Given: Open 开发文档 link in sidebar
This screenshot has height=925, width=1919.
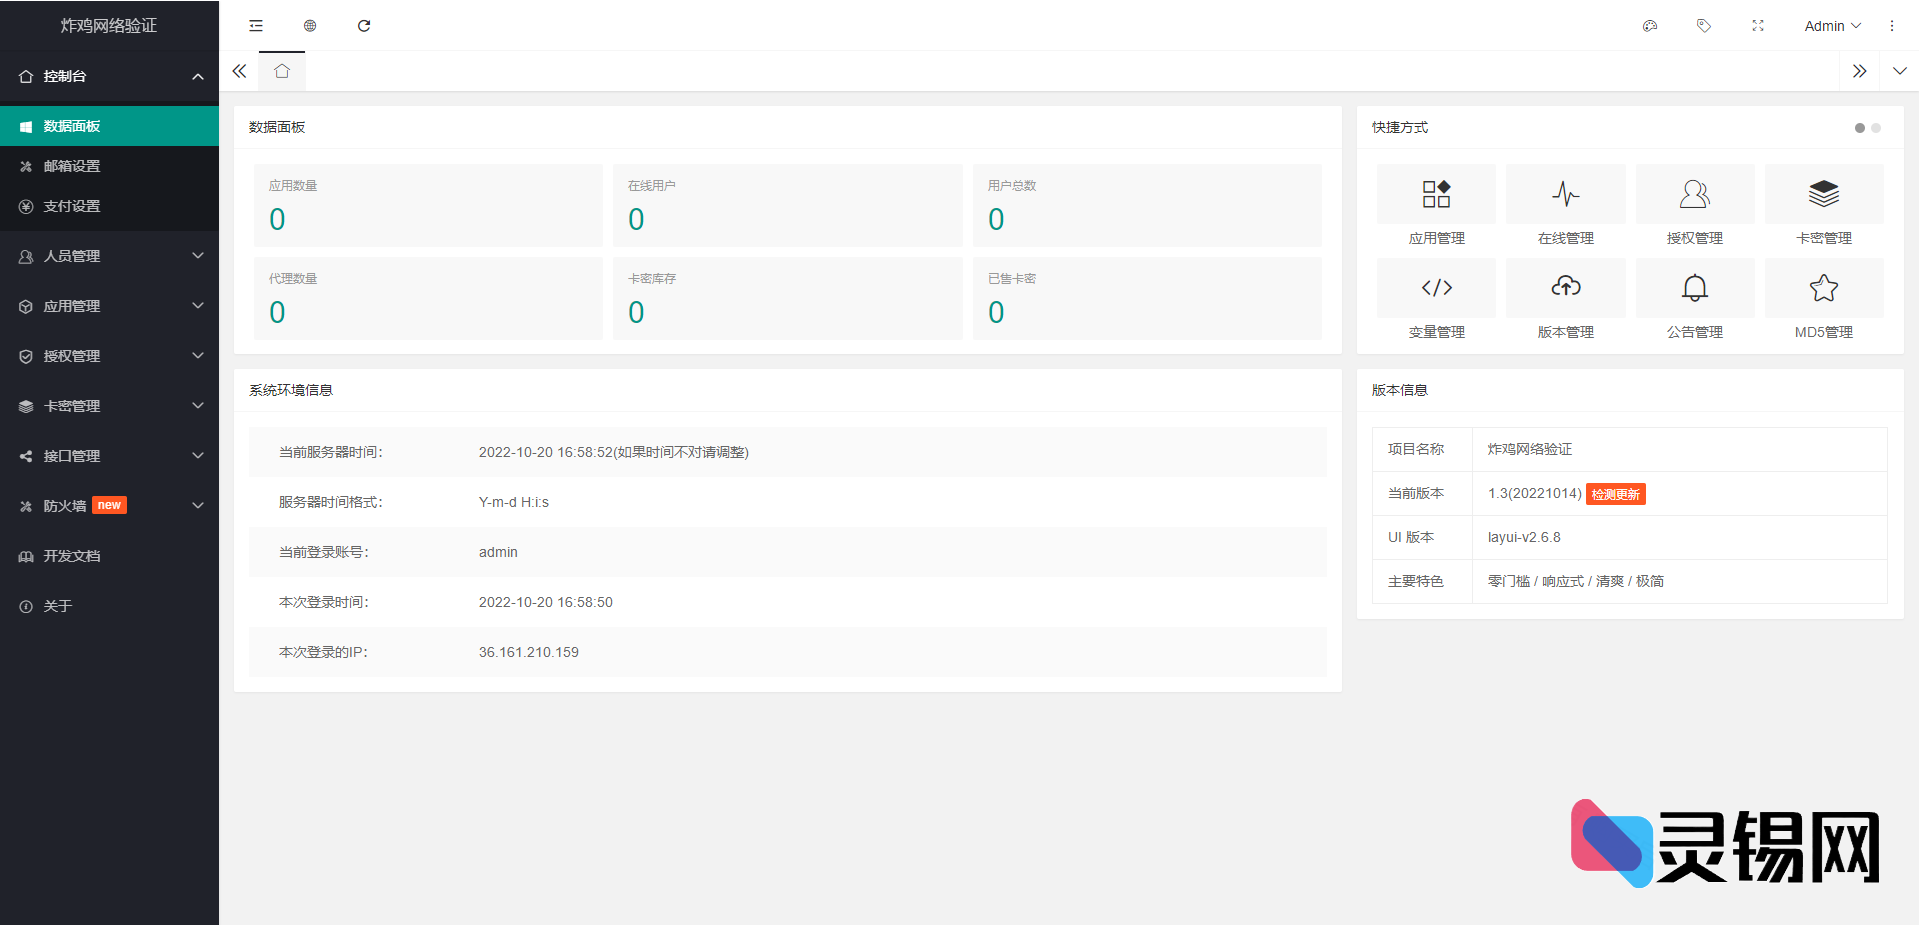Looking at the screenshot, I should point(72,556).
